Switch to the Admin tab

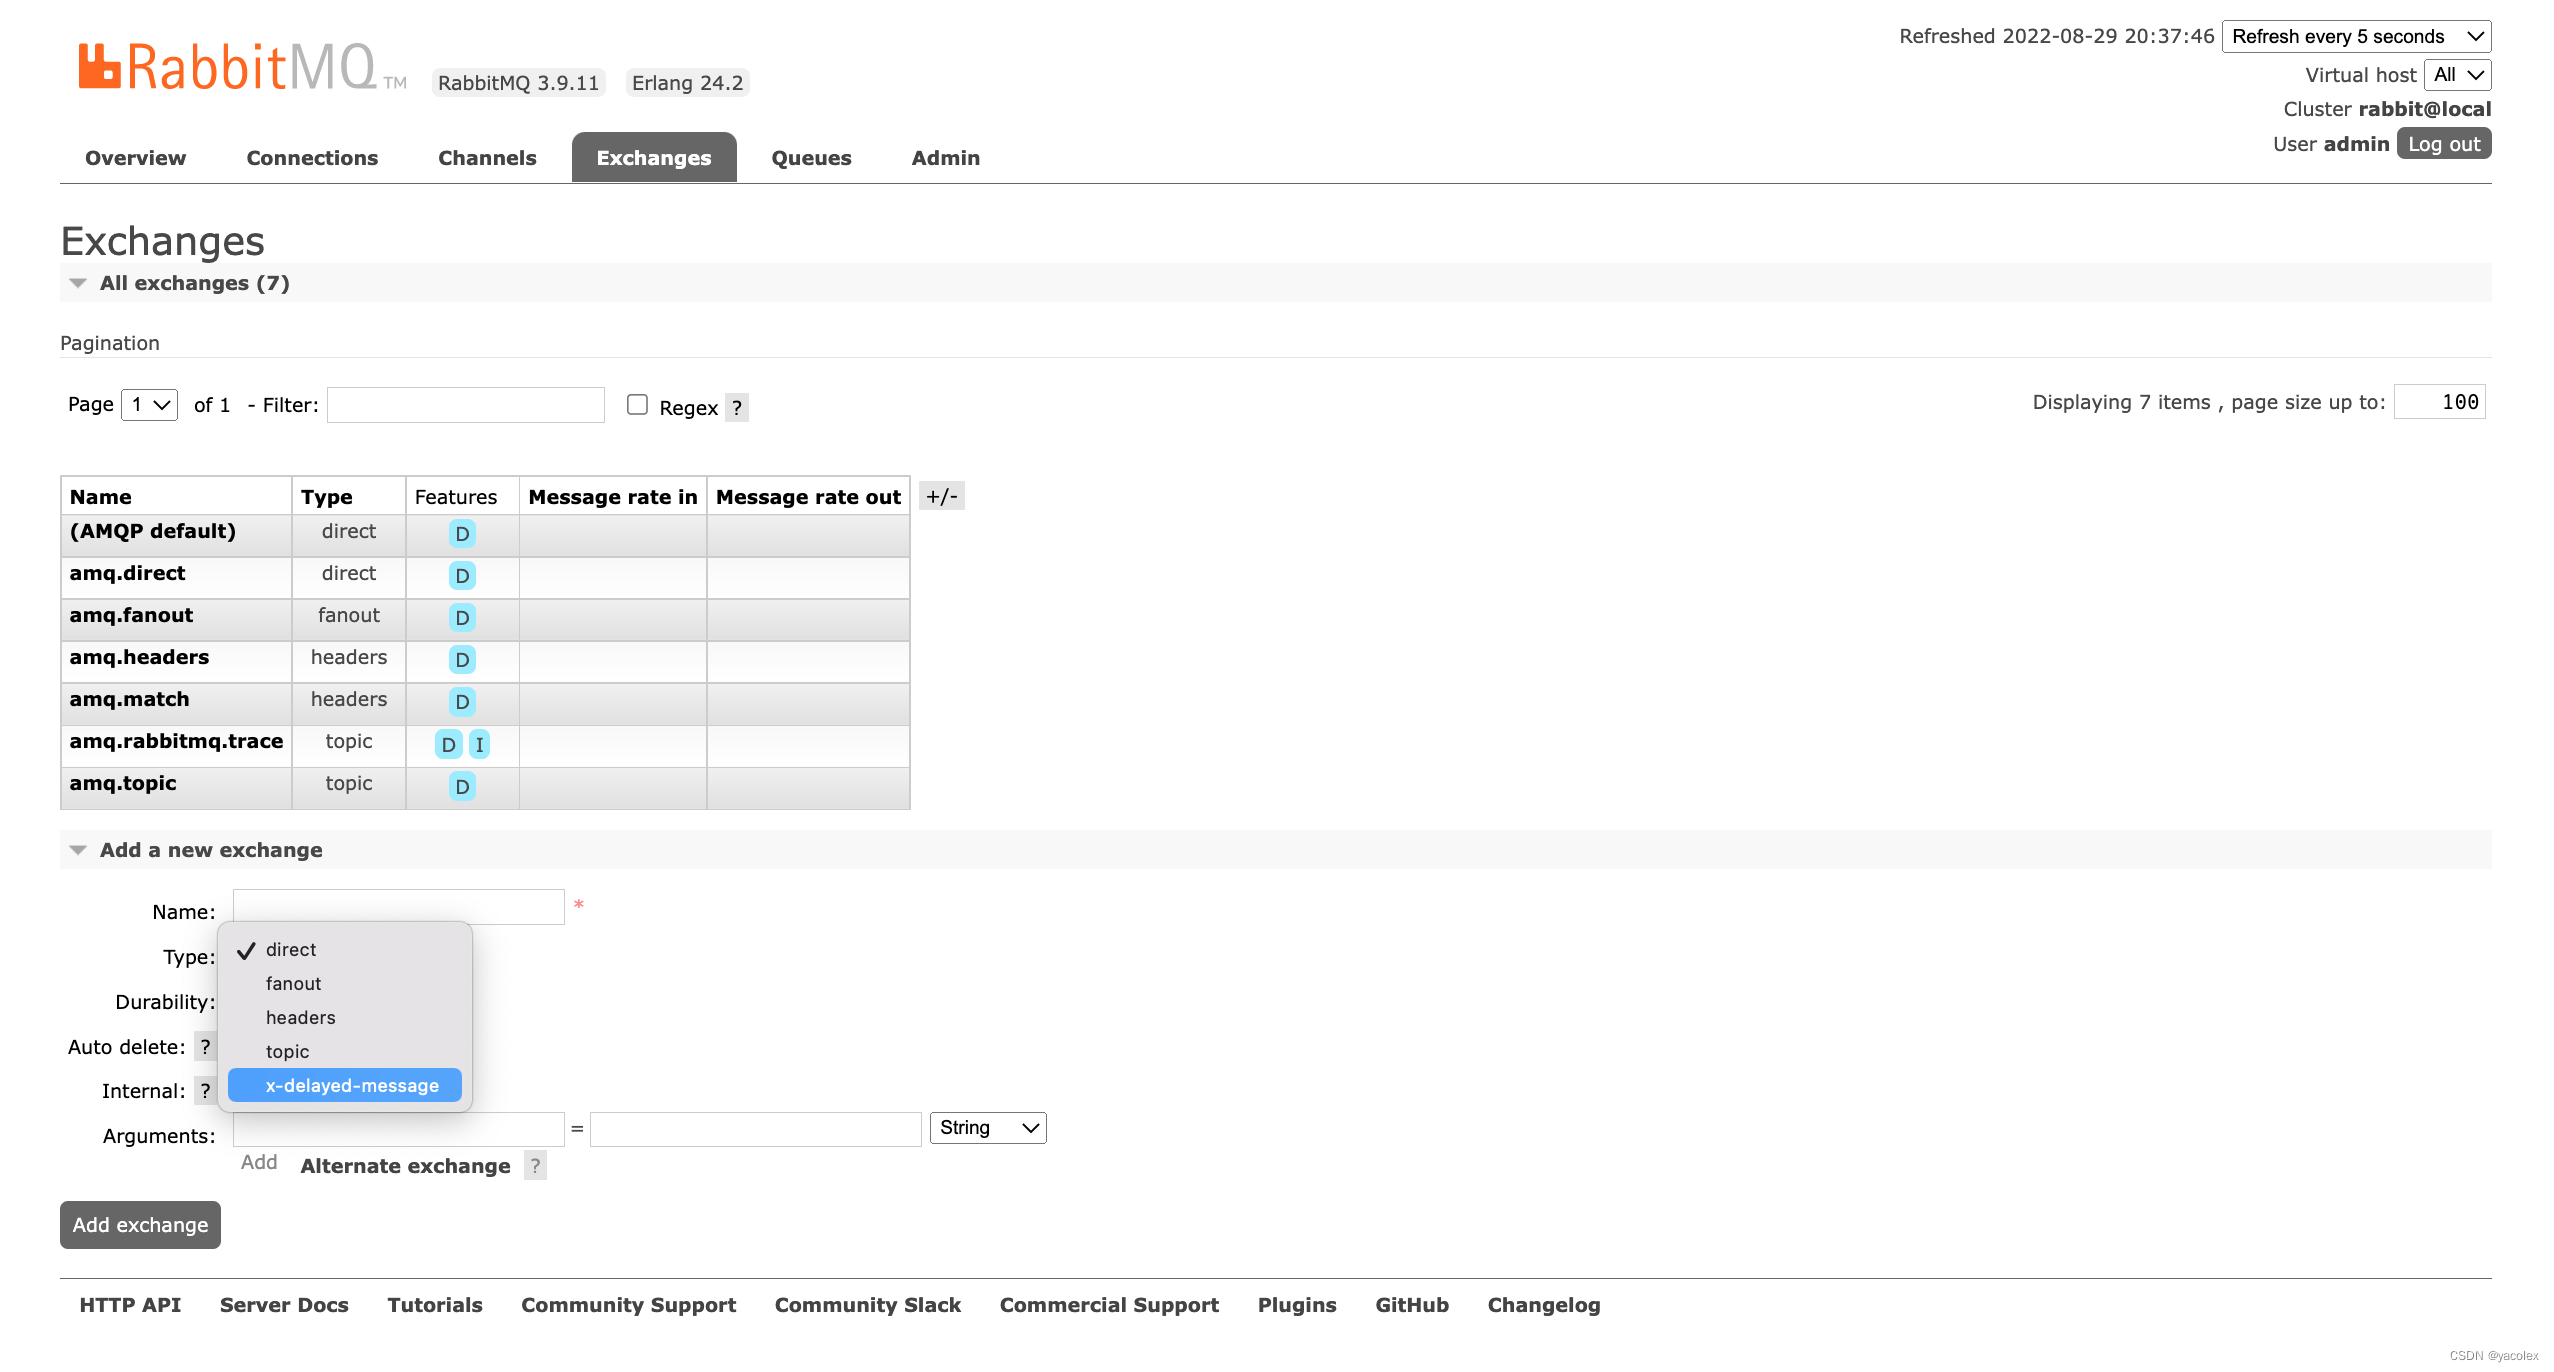[x=946, y=158]
